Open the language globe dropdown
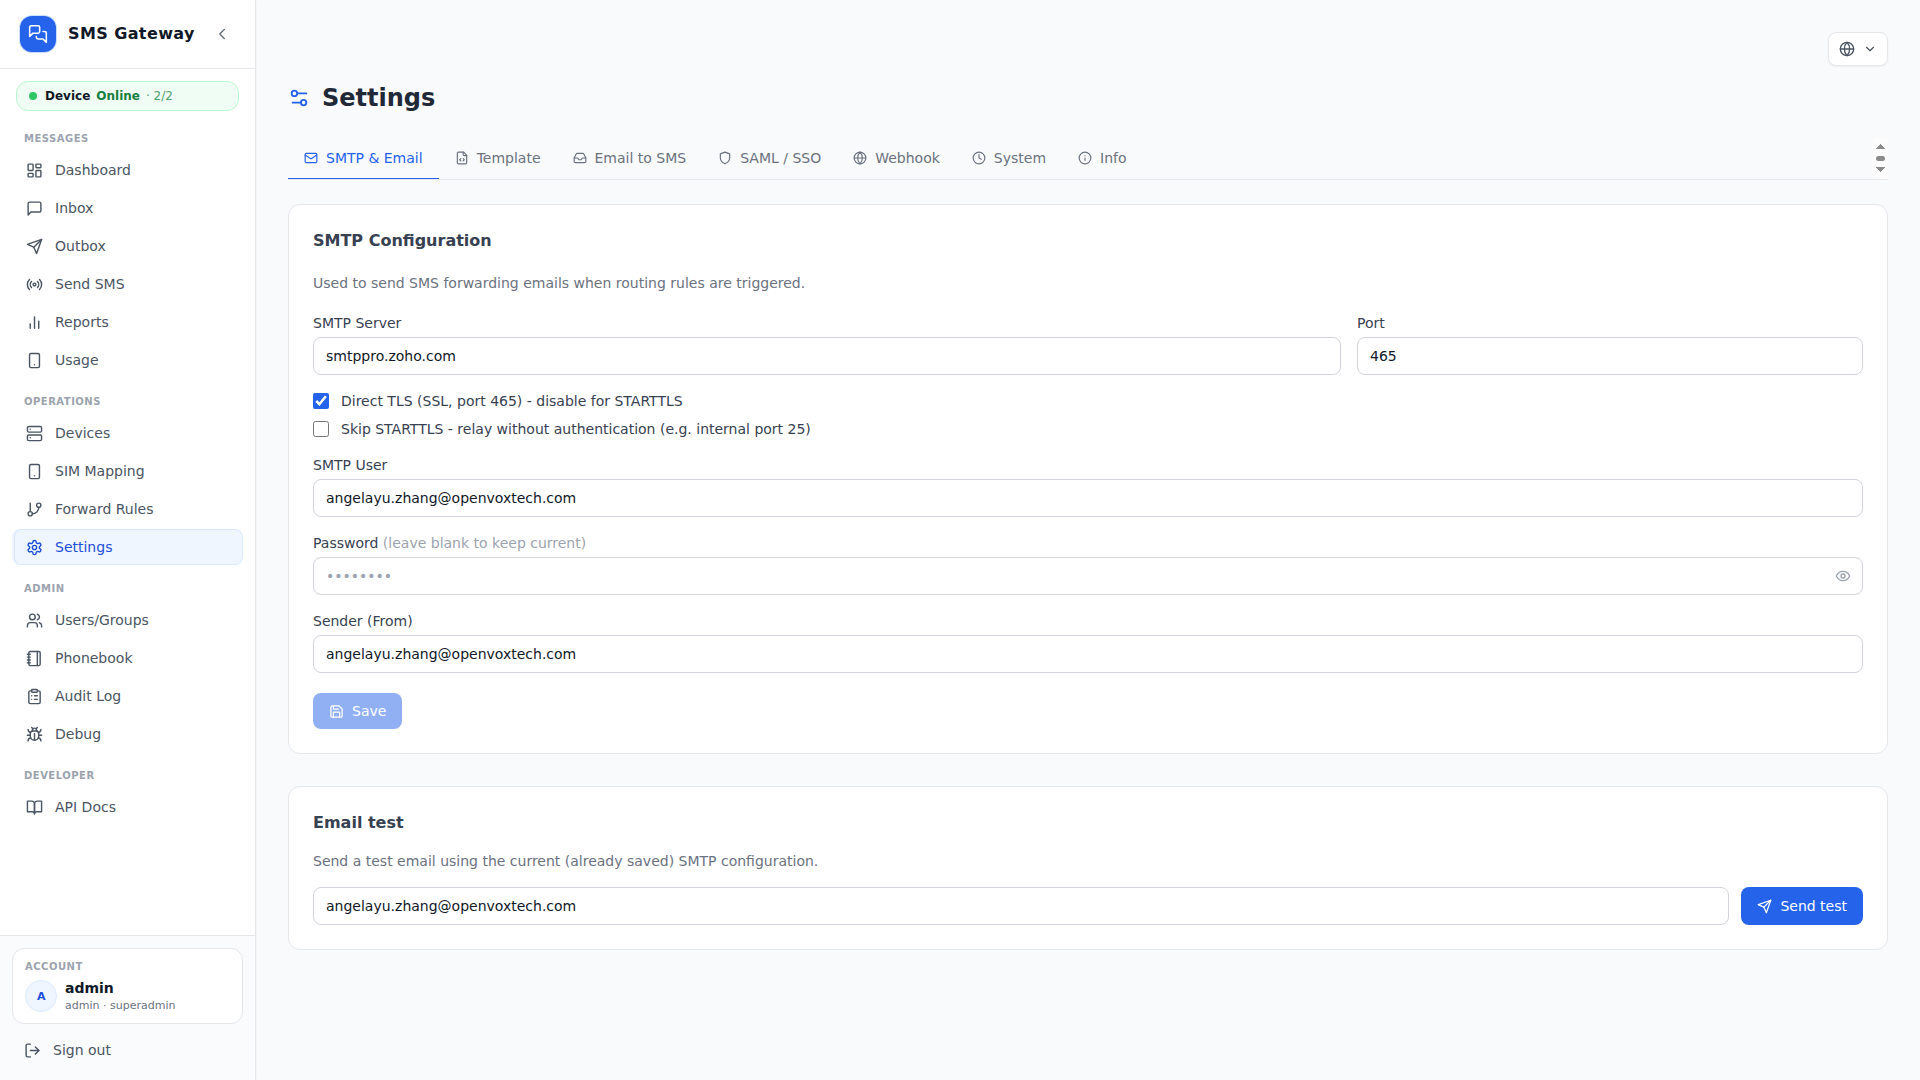The image size is (1920, 1080). [1857, 49]
